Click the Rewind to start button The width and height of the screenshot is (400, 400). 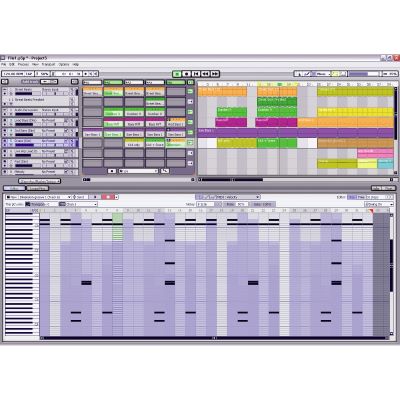(196, 74)
